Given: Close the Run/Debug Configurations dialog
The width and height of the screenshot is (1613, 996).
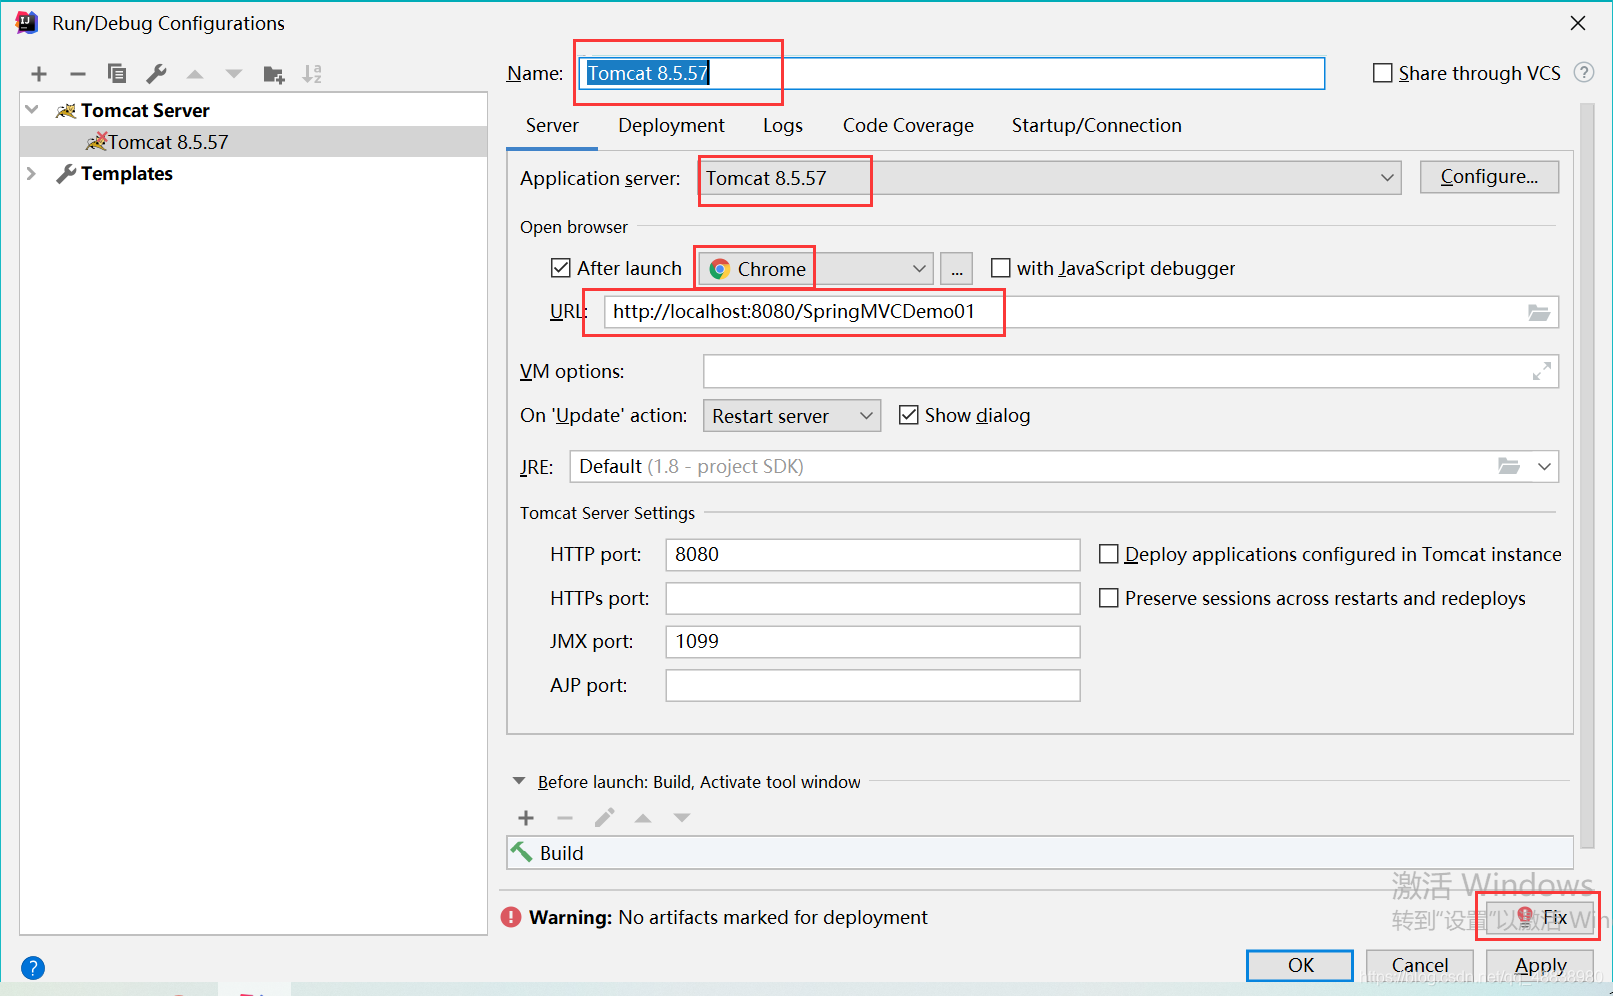Looking at the screenshot, I should coord(1578,23).
